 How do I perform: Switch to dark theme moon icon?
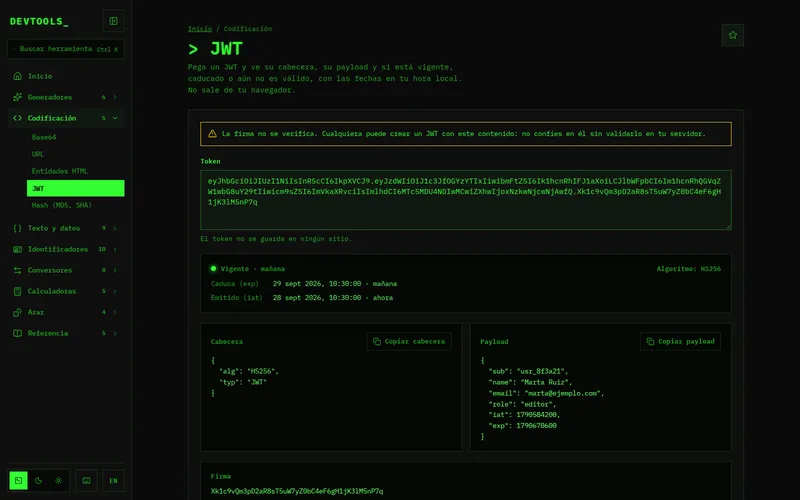tap(38, 481)
